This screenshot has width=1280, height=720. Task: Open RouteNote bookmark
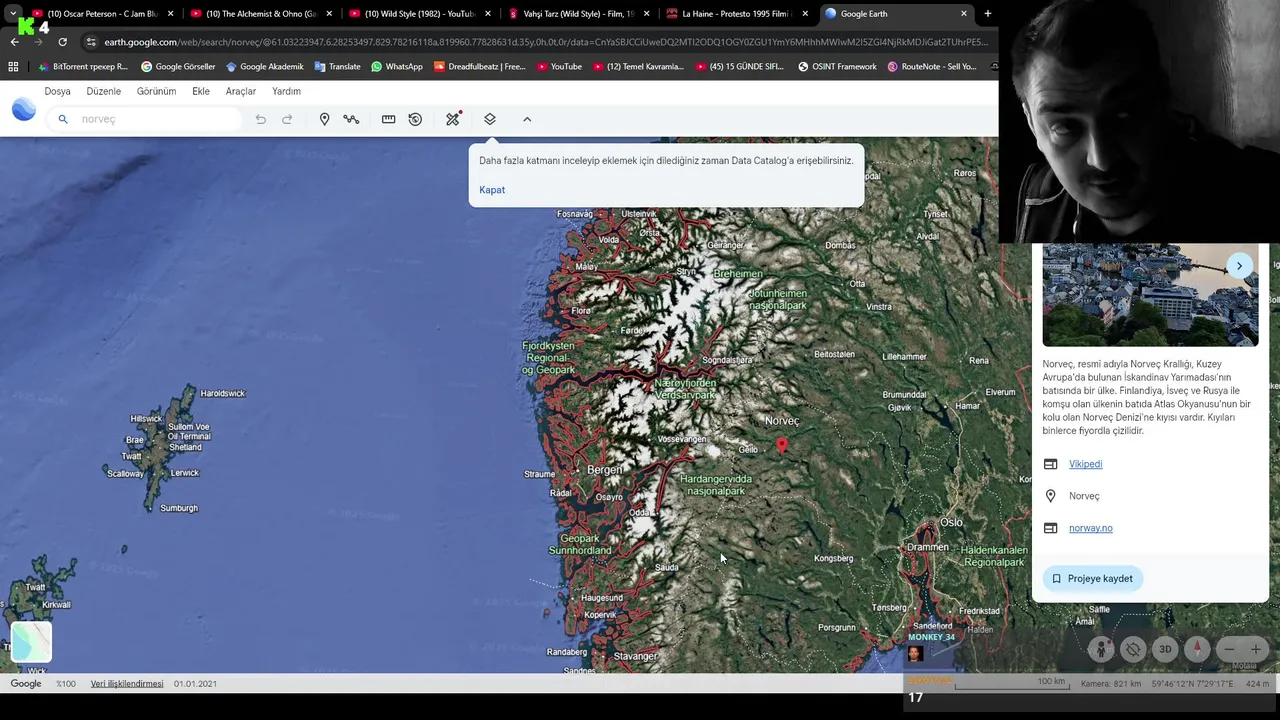pos(932,67)
